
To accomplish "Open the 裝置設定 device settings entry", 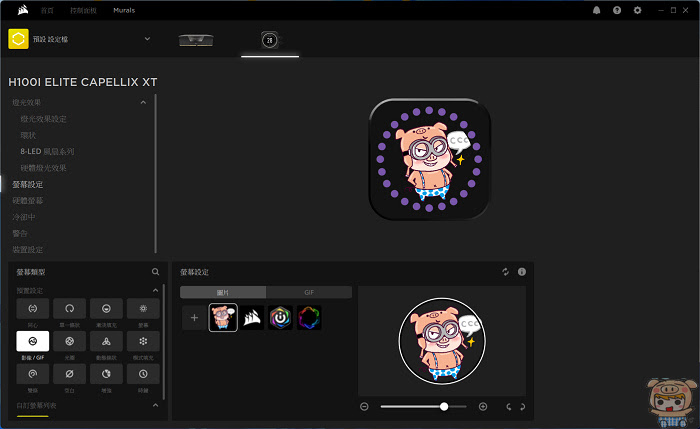I will point(28,250).
